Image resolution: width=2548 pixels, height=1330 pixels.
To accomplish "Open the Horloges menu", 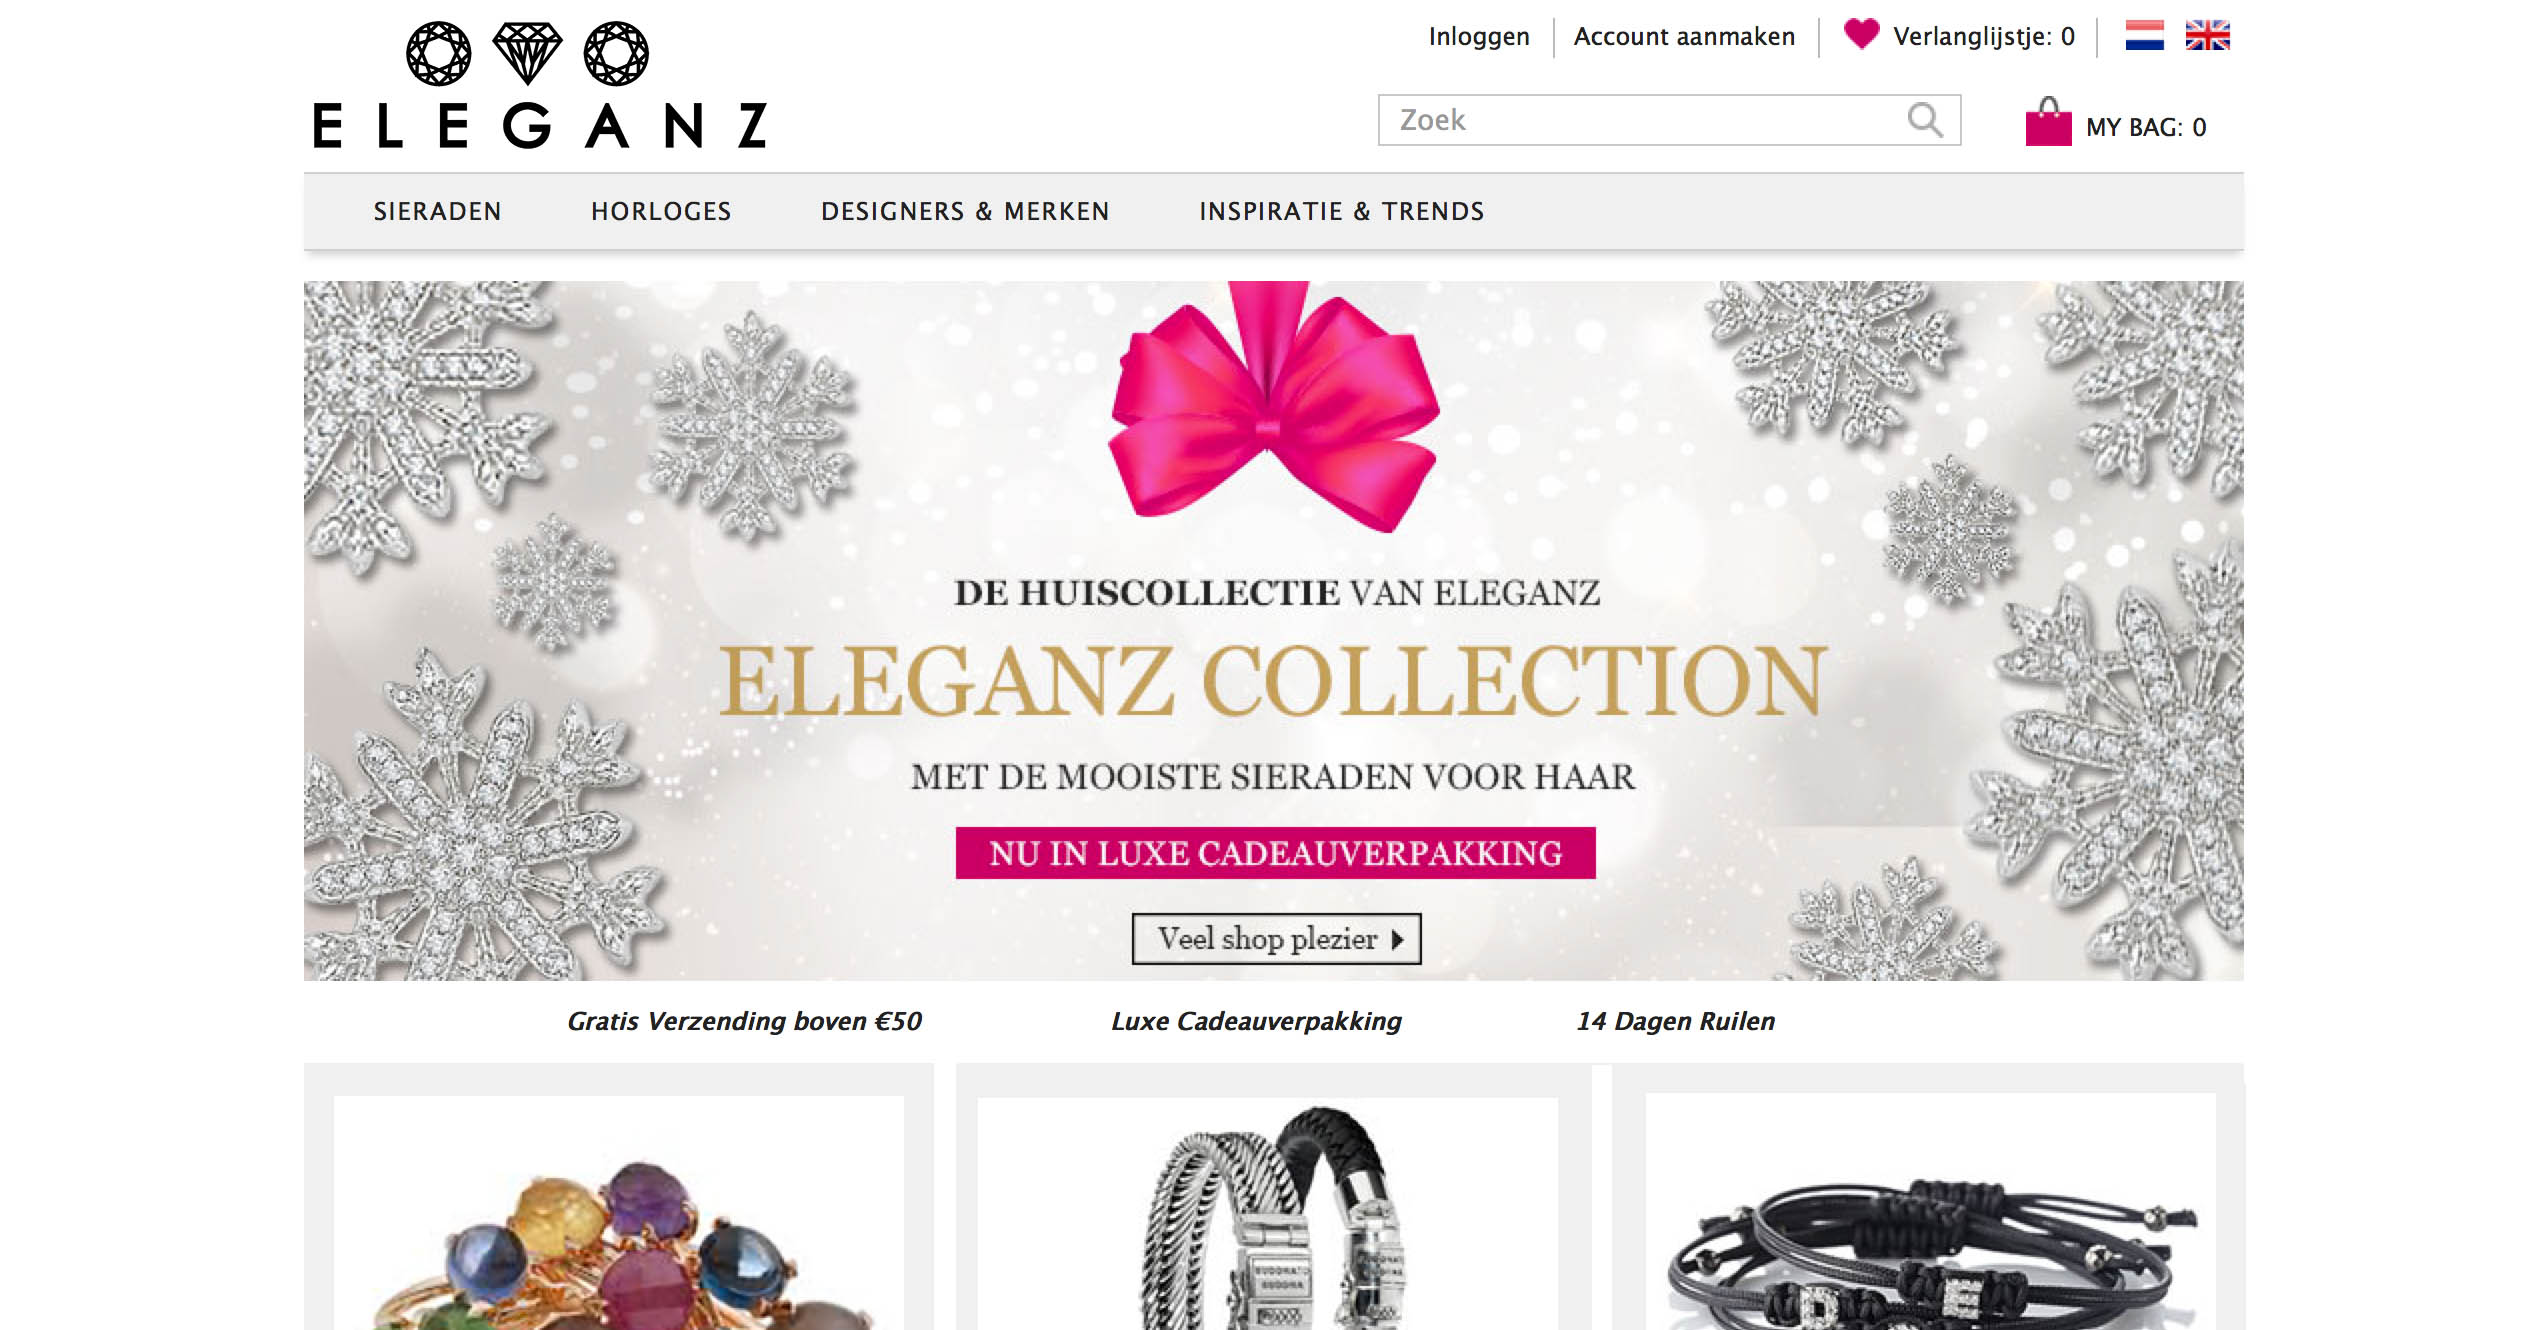I will 661,212.
